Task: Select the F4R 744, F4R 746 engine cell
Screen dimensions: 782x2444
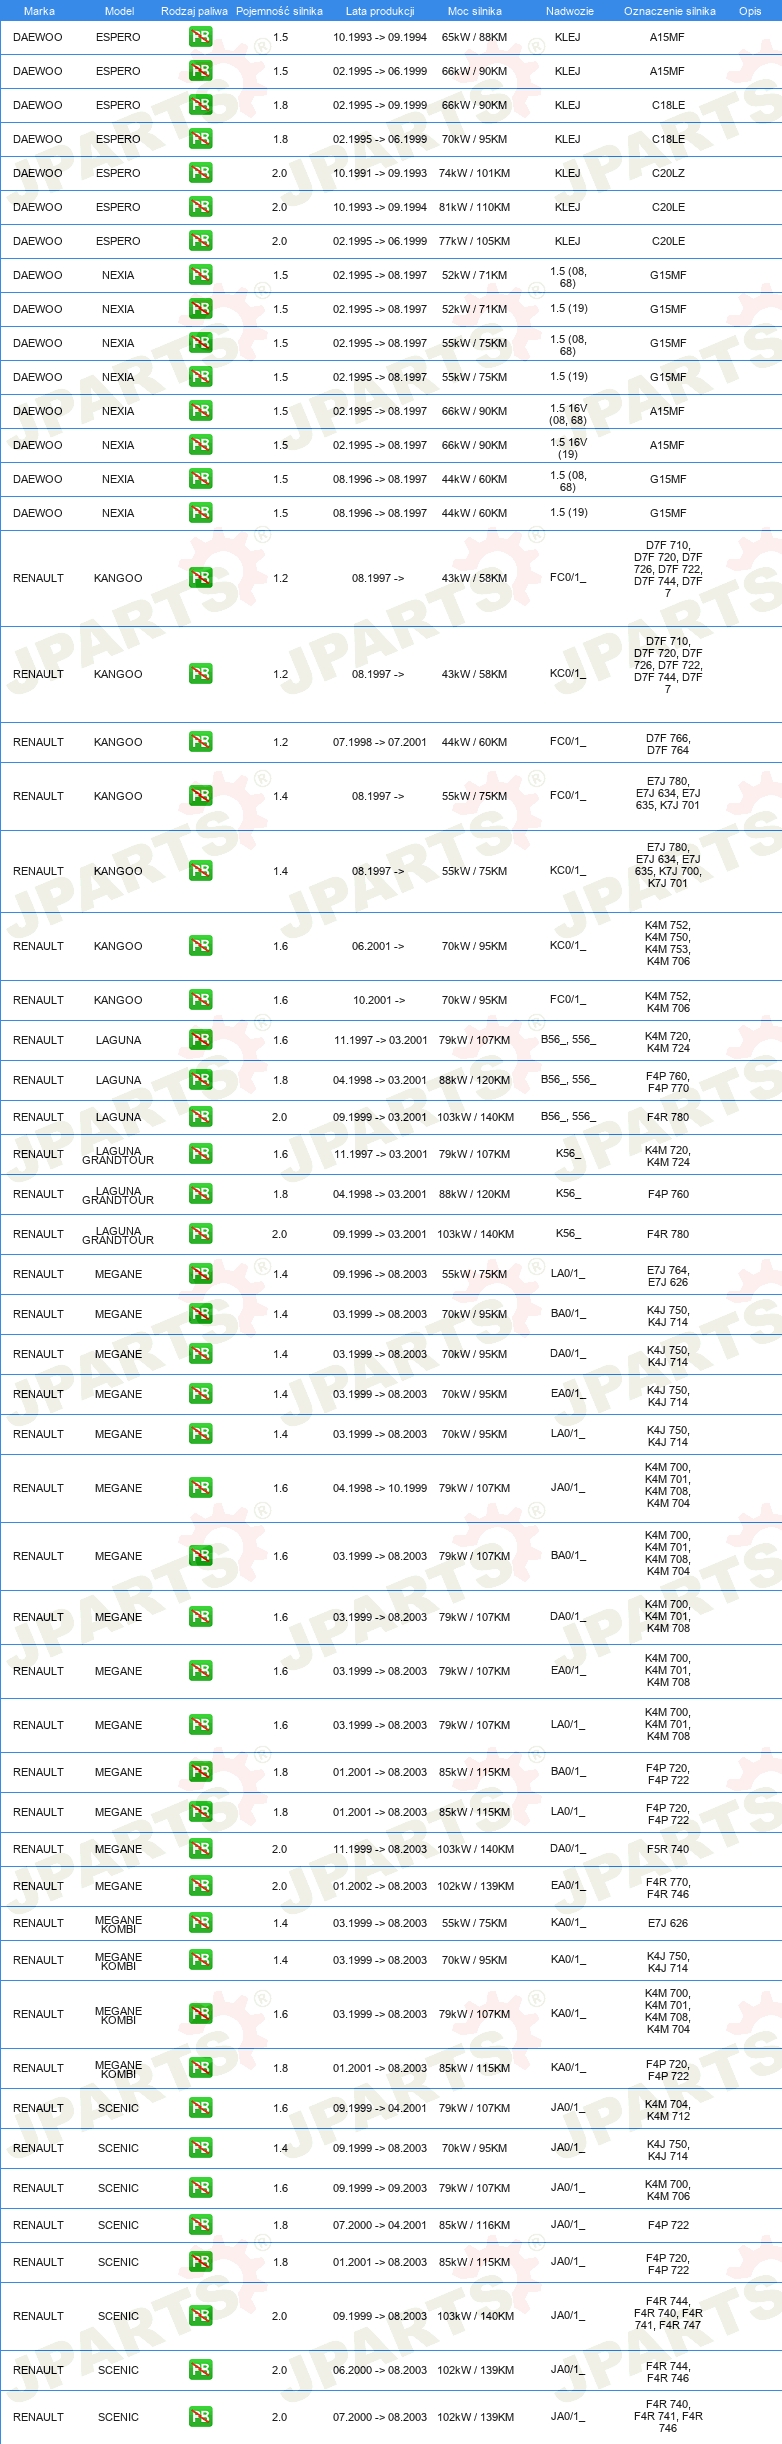Action: coord(668,2372)
